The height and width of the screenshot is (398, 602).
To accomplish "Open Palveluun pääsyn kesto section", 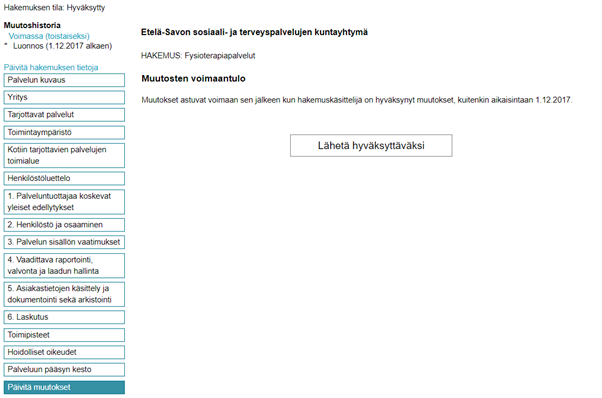I will click(x=64, y=370).
